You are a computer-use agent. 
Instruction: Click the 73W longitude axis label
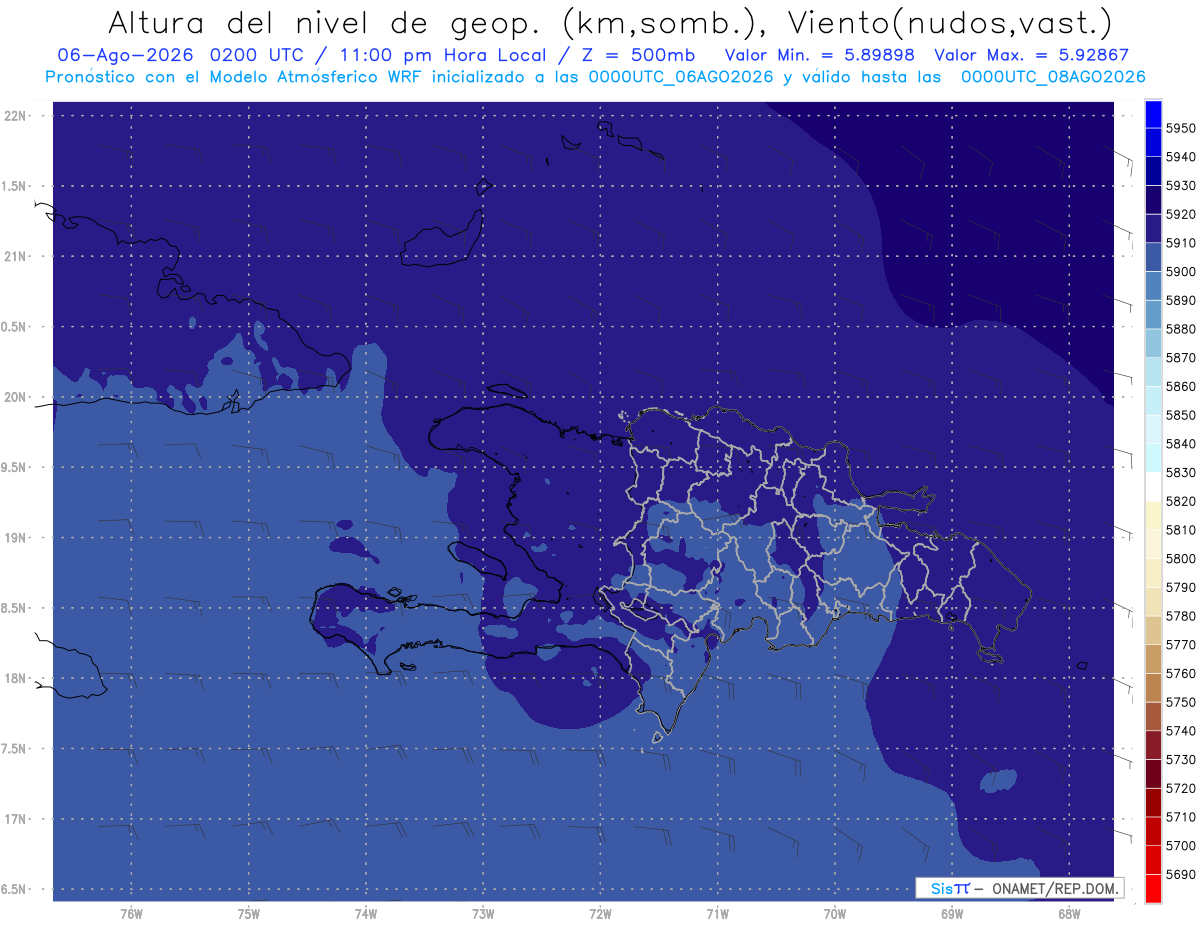pyautogui.click(x=482, y=913)
